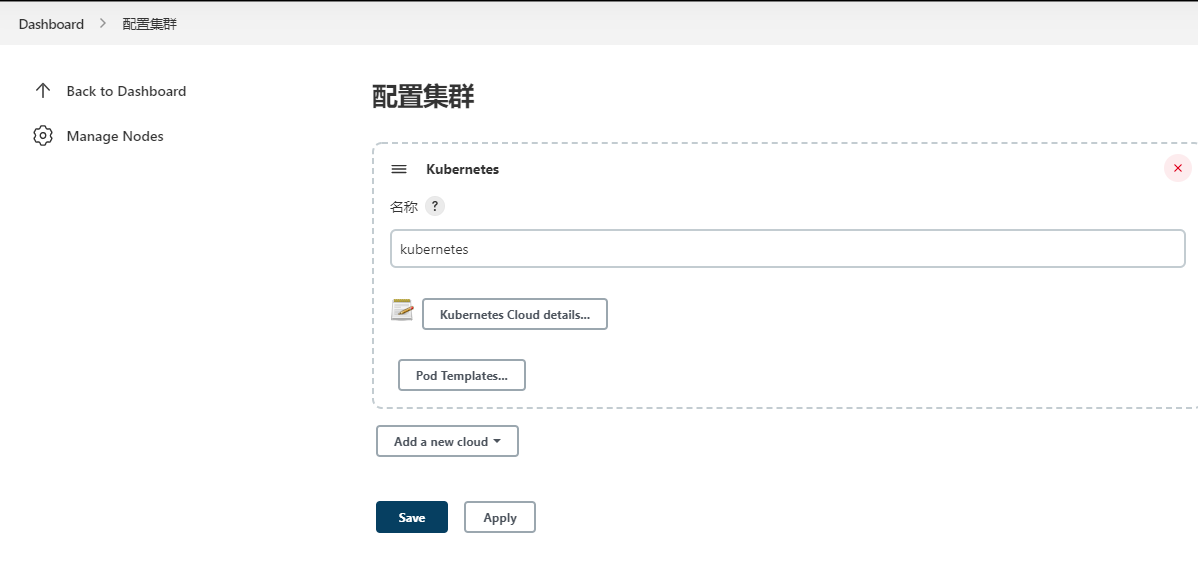Delete the Kubernetes cloud with red X

click(x=1177, y=168)
